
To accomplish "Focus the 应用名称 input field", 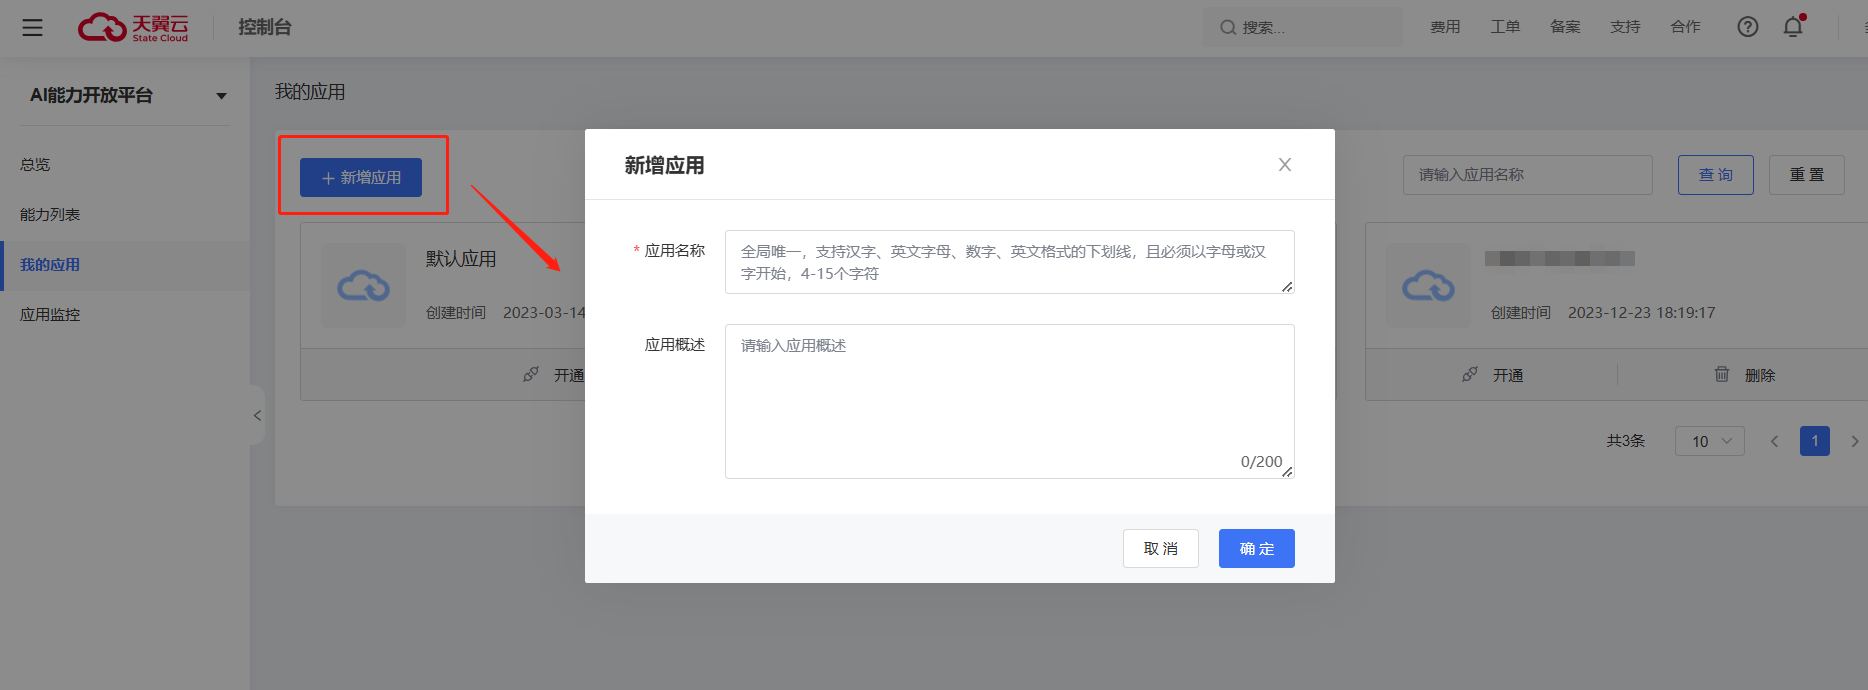I will pyautogui.click(x=1010, y=262).
